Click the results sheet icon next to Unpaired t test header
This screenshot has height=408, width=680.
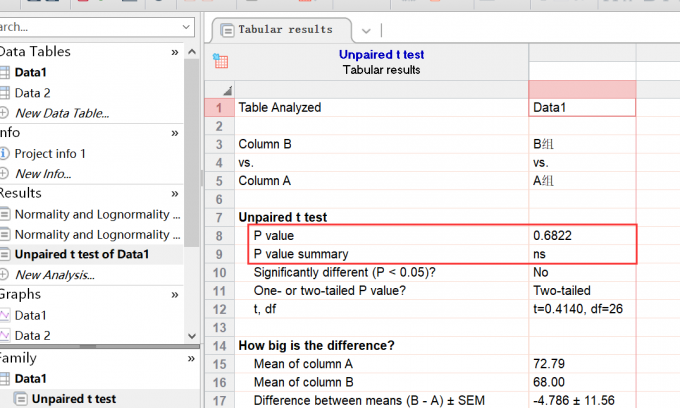point(221,62)
